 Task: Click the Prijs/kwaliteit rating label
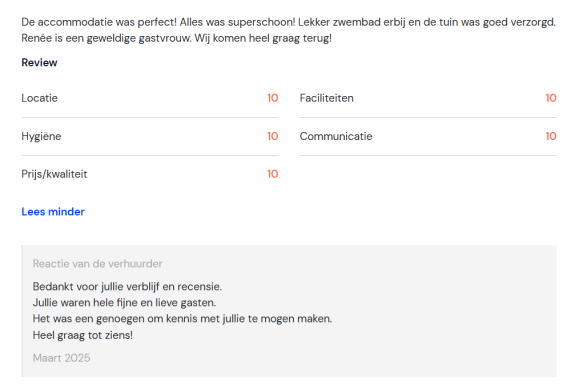coord(54,174)
